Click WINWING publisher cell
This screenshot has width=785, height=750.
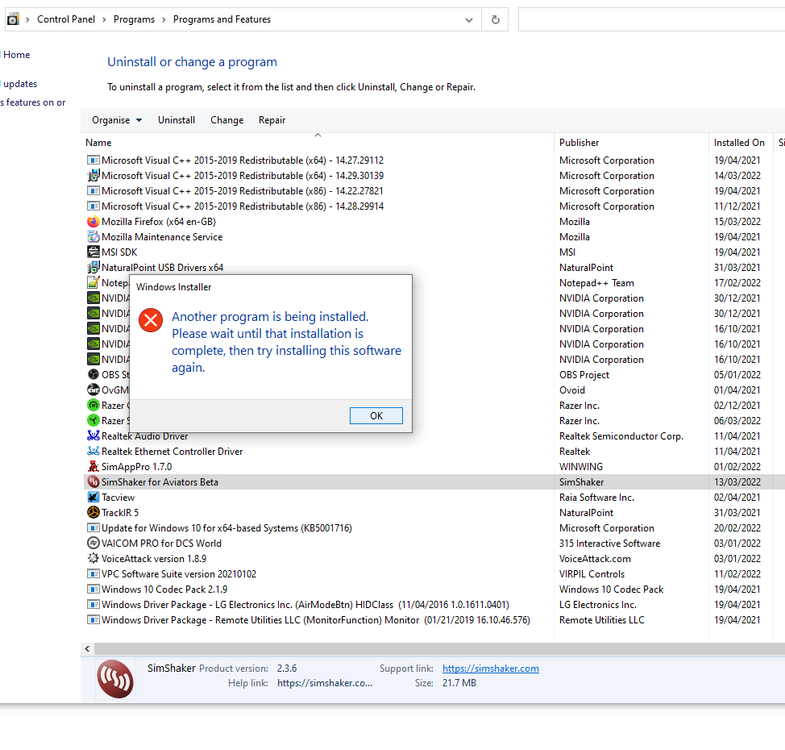(x=581, y=467)
